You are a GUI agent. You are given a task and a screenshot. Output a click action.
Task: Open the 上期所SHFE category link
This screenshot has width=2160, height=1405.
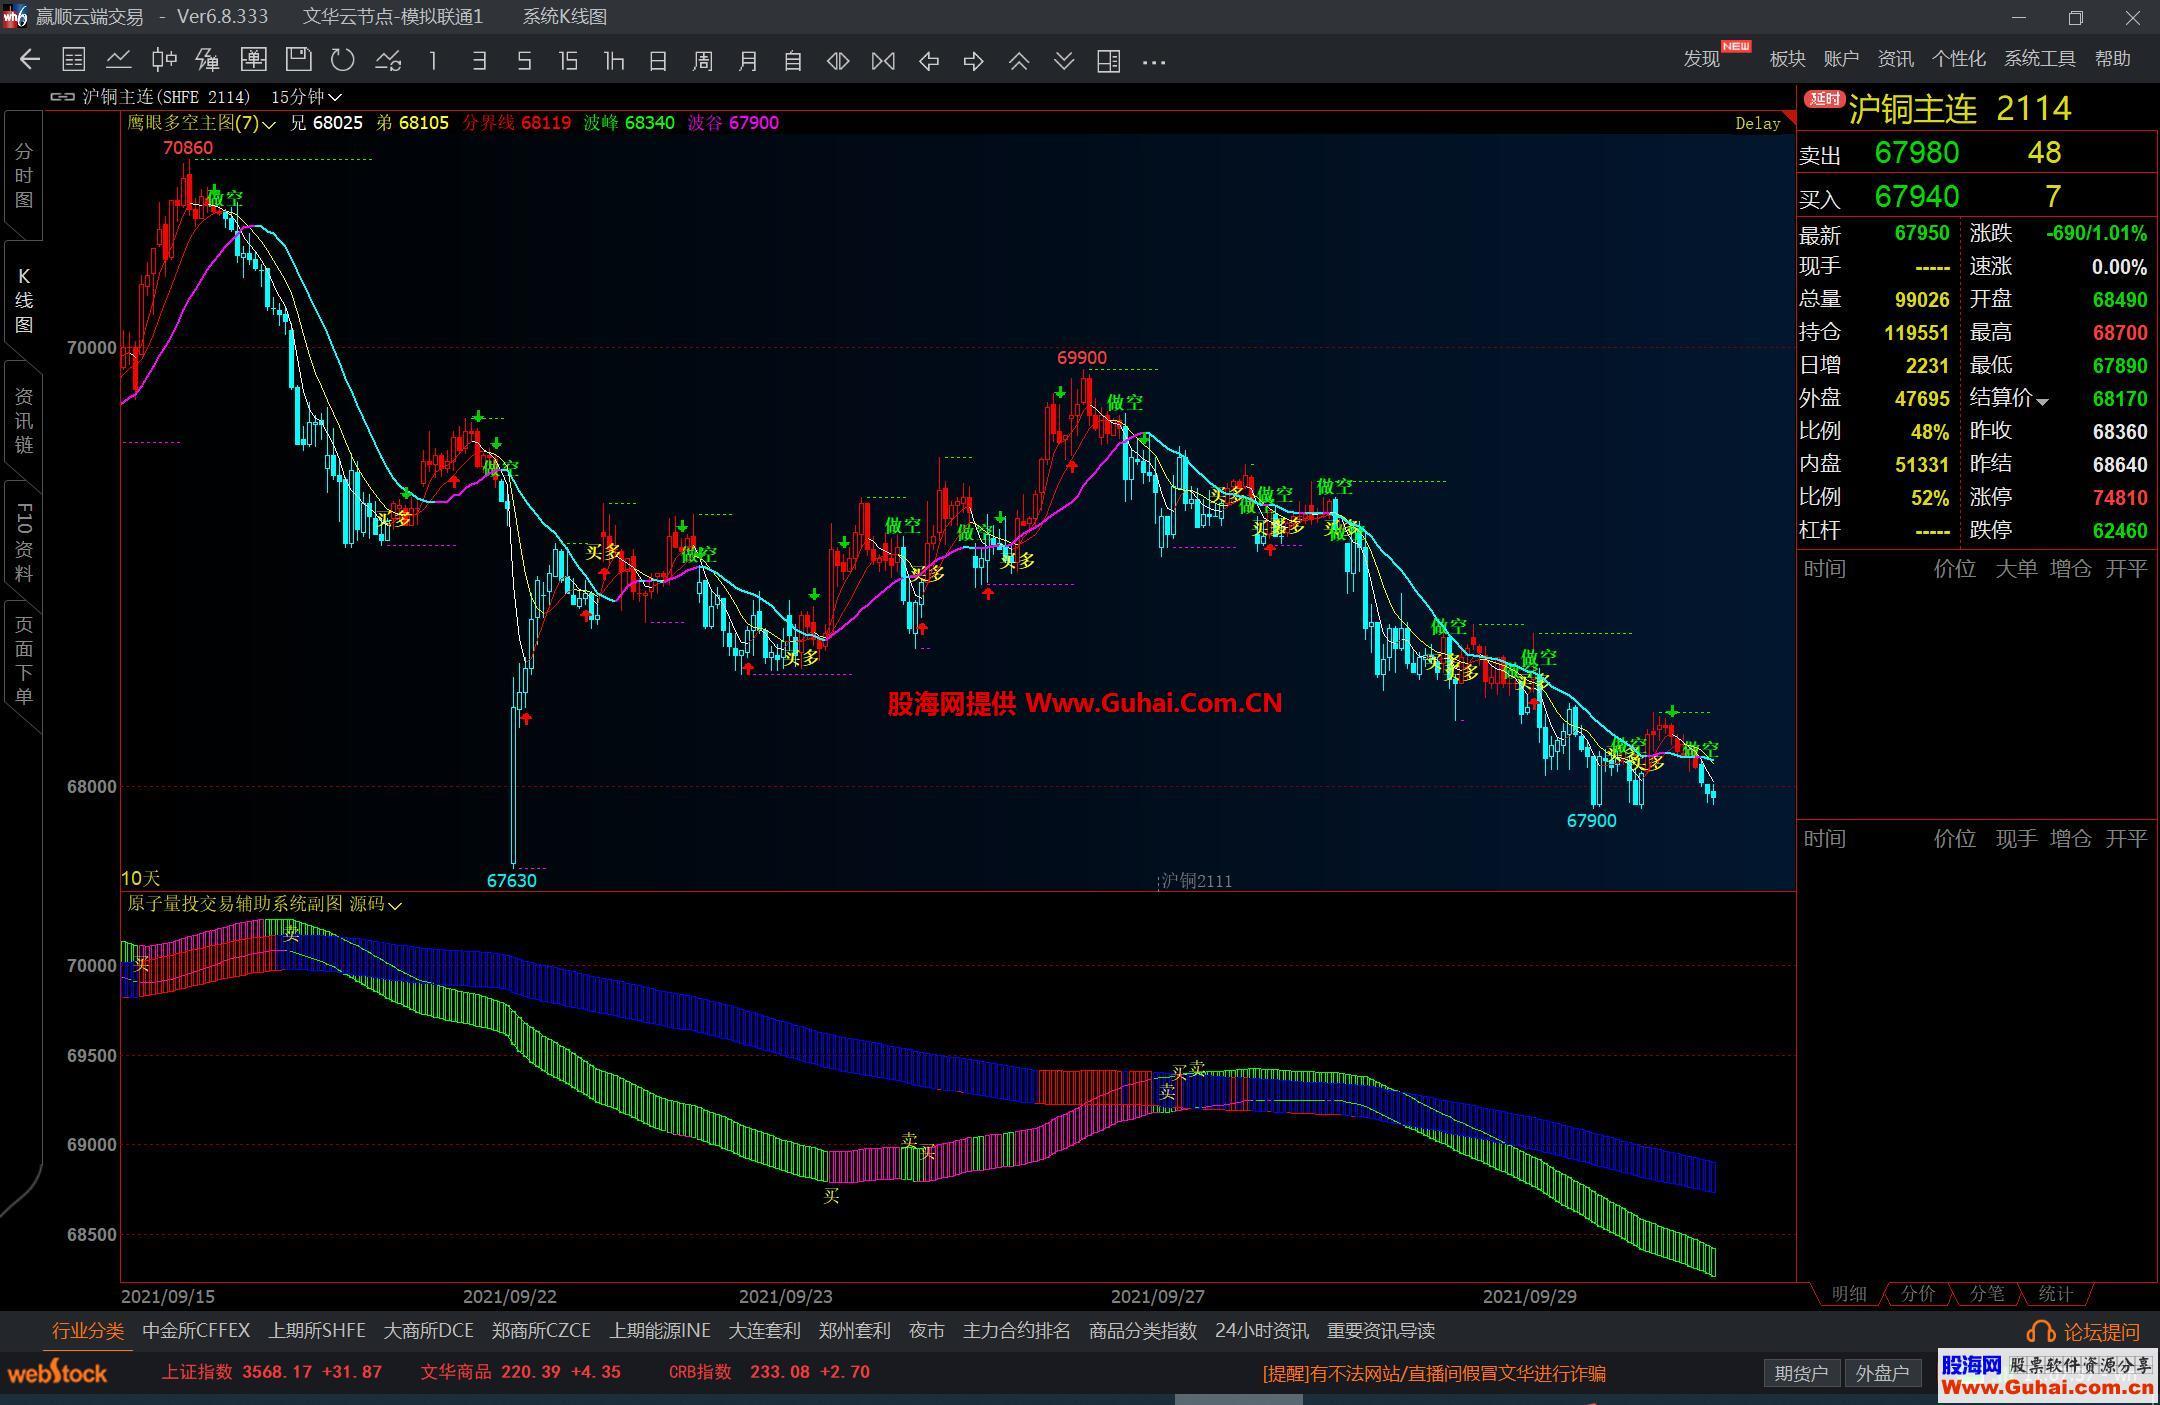coord(316,1331)
